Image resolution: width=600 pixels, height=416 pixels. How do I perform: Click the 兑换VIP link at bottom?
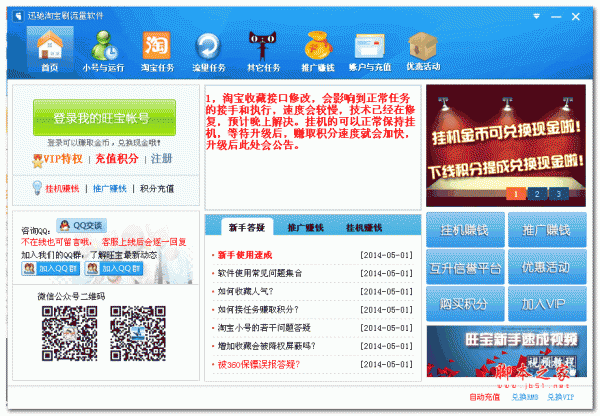(x=561, y=397)
